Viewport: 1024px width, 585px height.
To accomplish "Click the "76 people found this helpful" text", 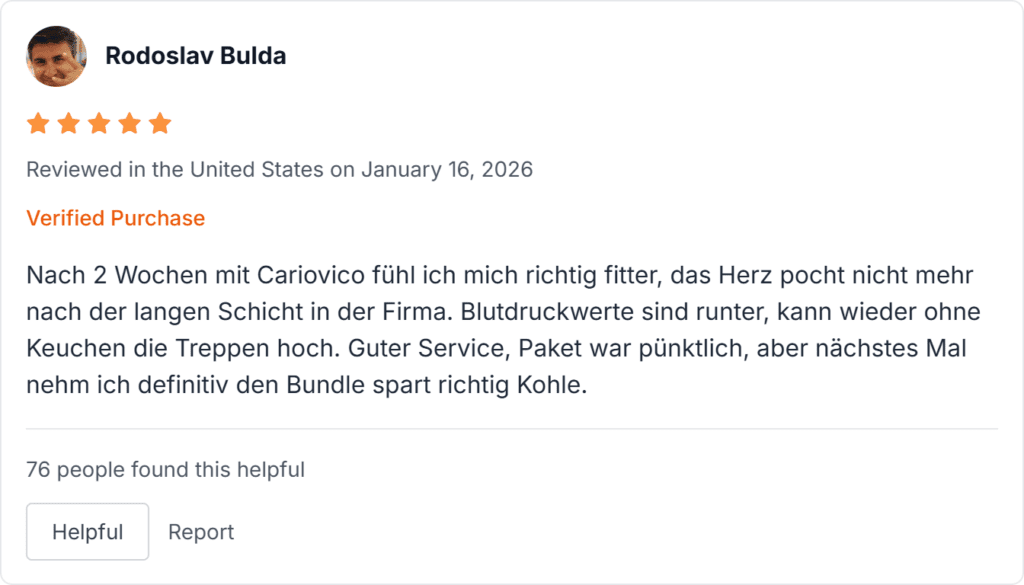I will 165,469.
